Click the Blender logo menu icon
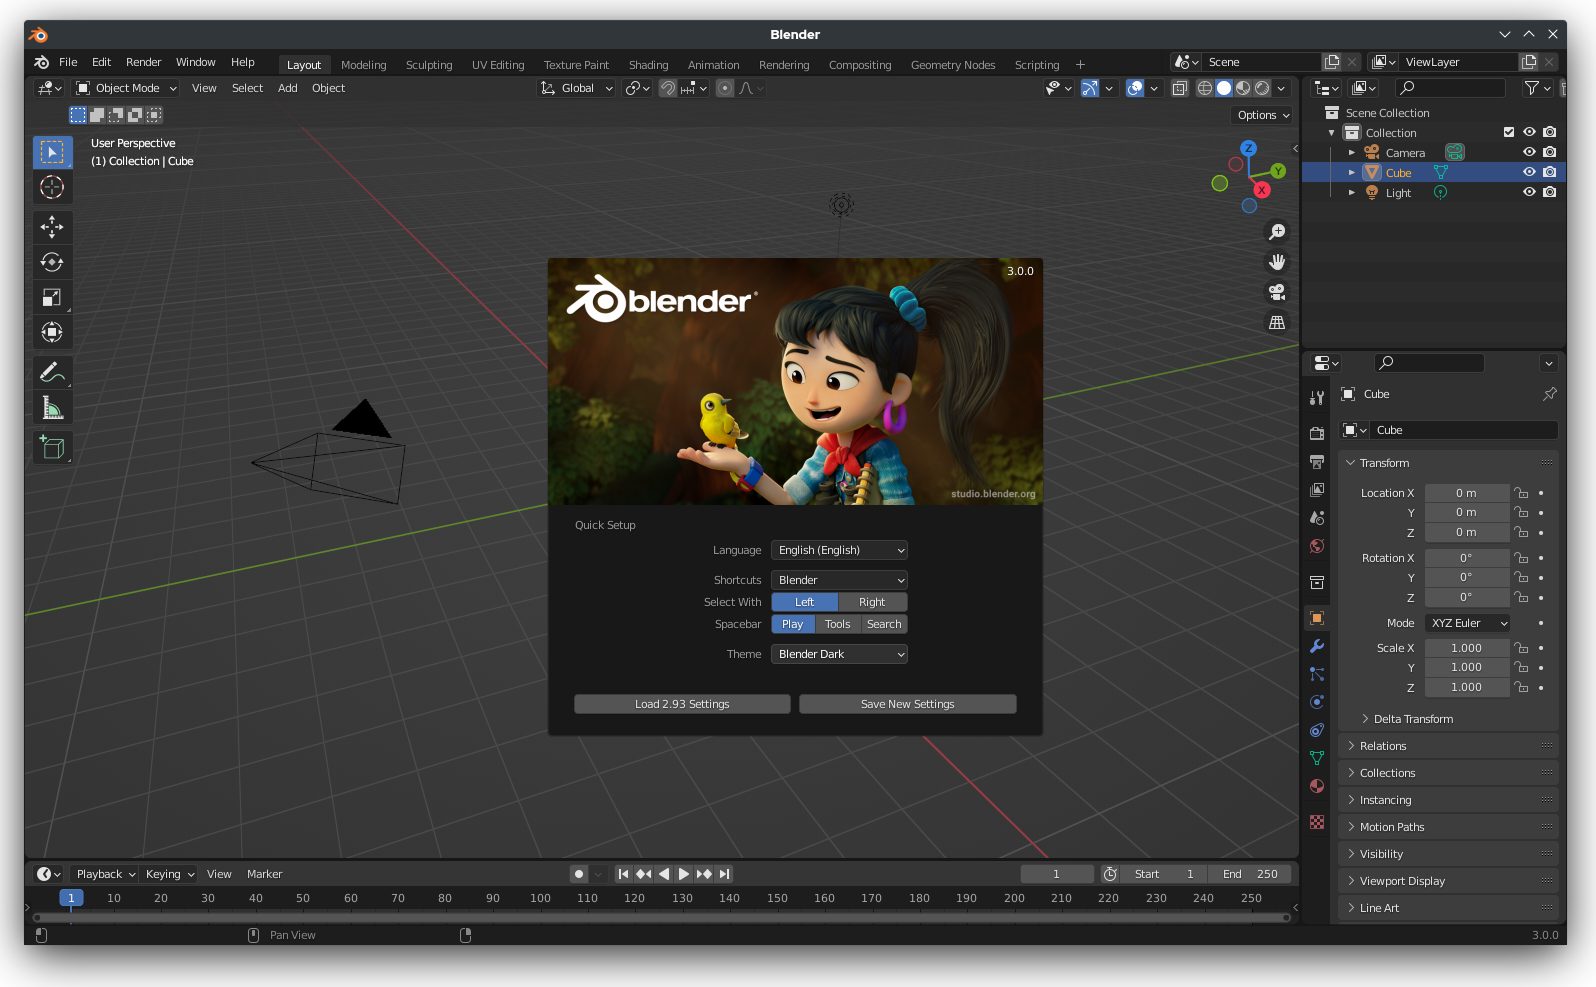The height and width of the screenshot is (987, 1596). tap(42, 62)
